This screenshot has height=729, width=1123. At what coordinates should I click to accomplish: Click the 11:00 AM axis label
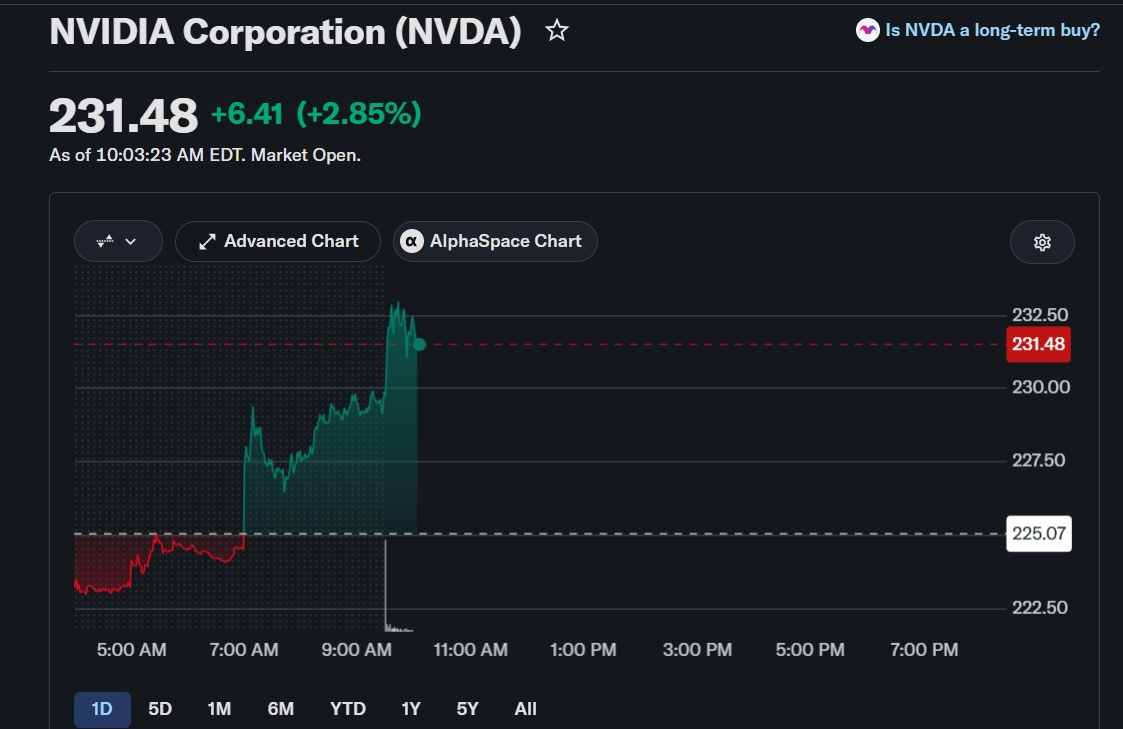coord(471,650)
